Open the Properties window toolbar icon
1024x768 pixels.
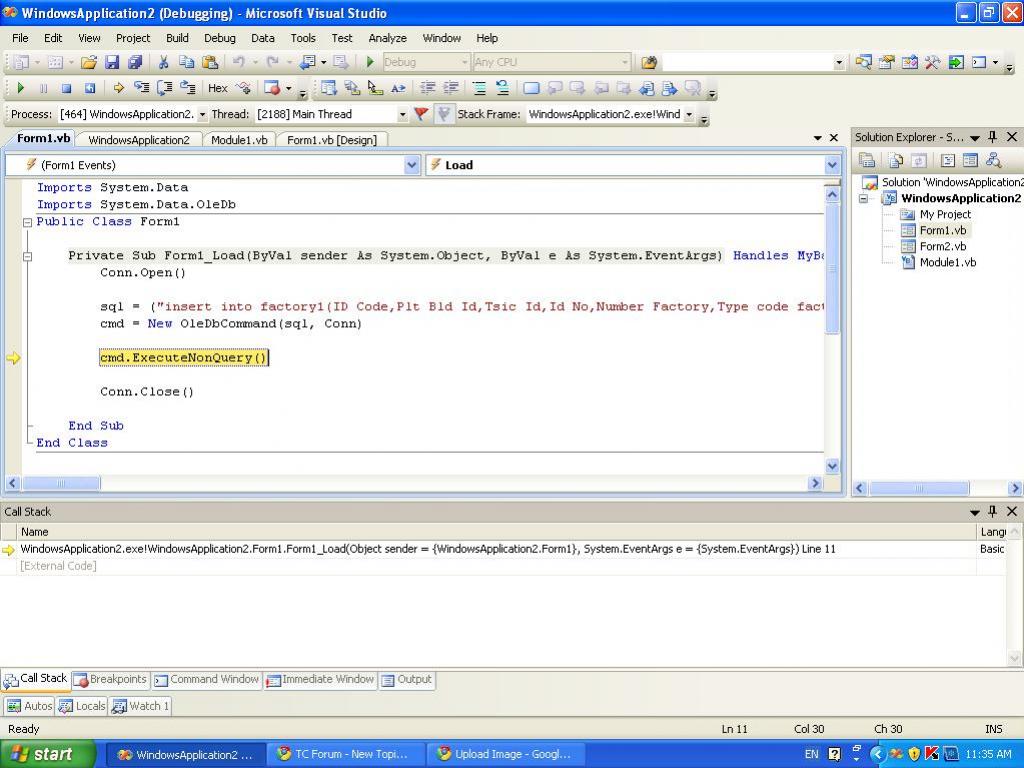click(886, 62)
